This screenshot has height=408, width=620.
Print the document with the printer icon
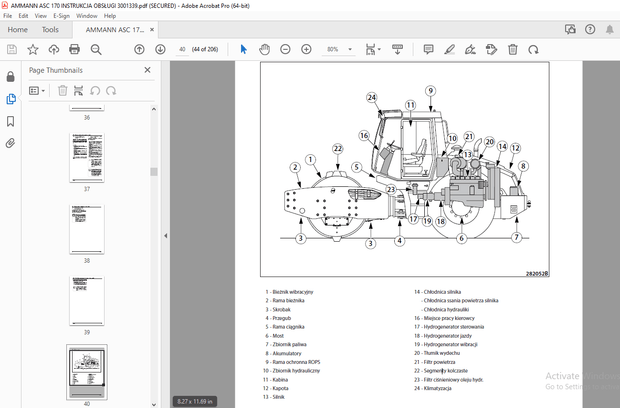pos(74,49)
